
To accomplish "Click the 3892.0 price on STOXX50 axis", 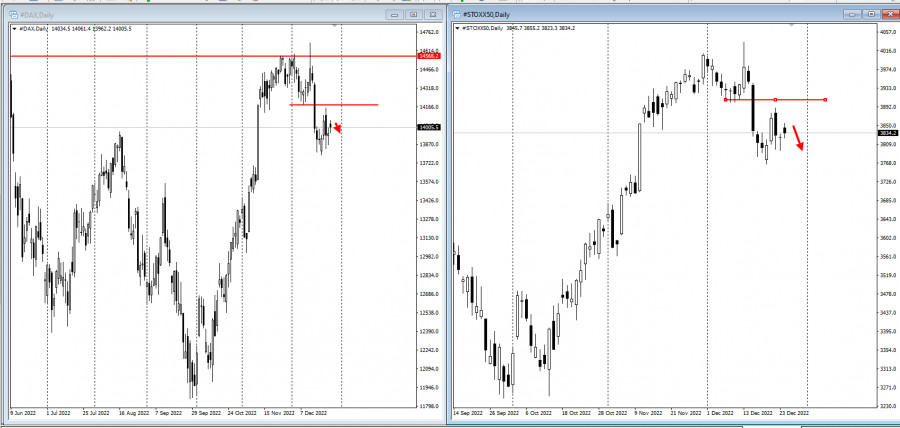I will click(x=889, y=107).
